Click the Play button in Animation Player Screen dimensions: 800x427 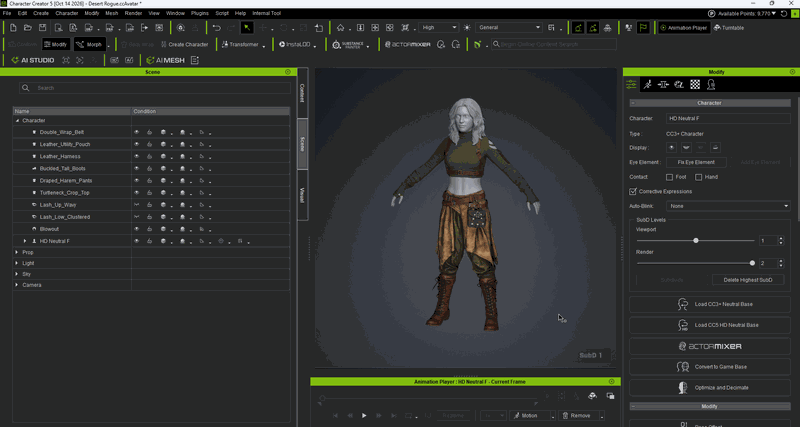coord(364,416)
